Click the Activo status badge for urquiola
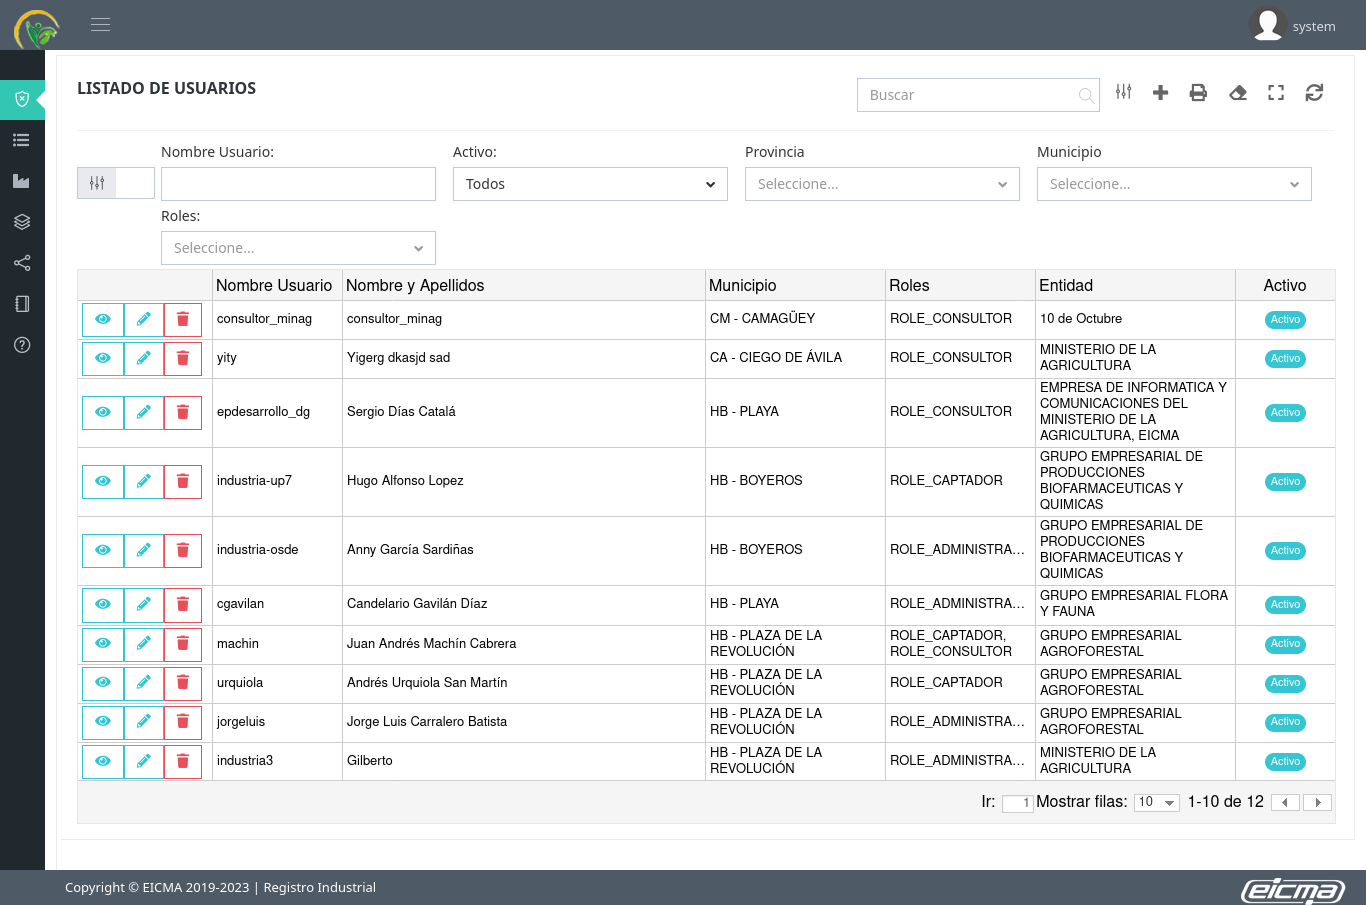The image size is (1366, 905). [x=1285, y=683]
